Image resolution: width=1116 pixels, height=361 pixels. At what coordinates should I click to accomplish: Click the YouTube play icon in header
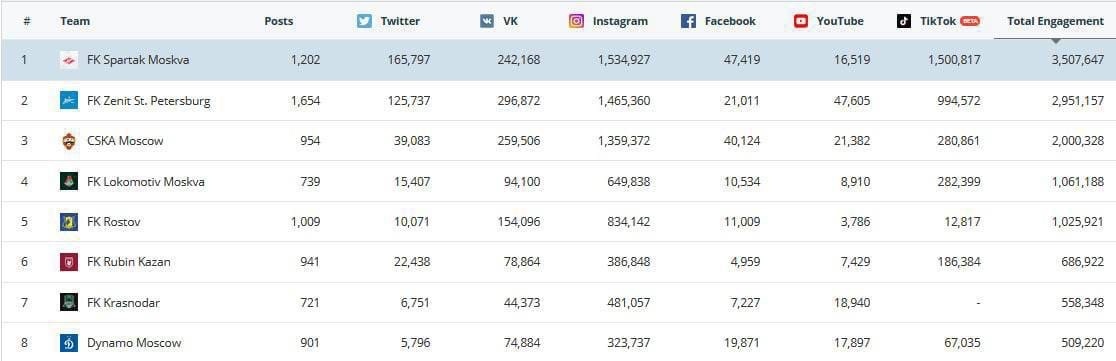[801, 21]
